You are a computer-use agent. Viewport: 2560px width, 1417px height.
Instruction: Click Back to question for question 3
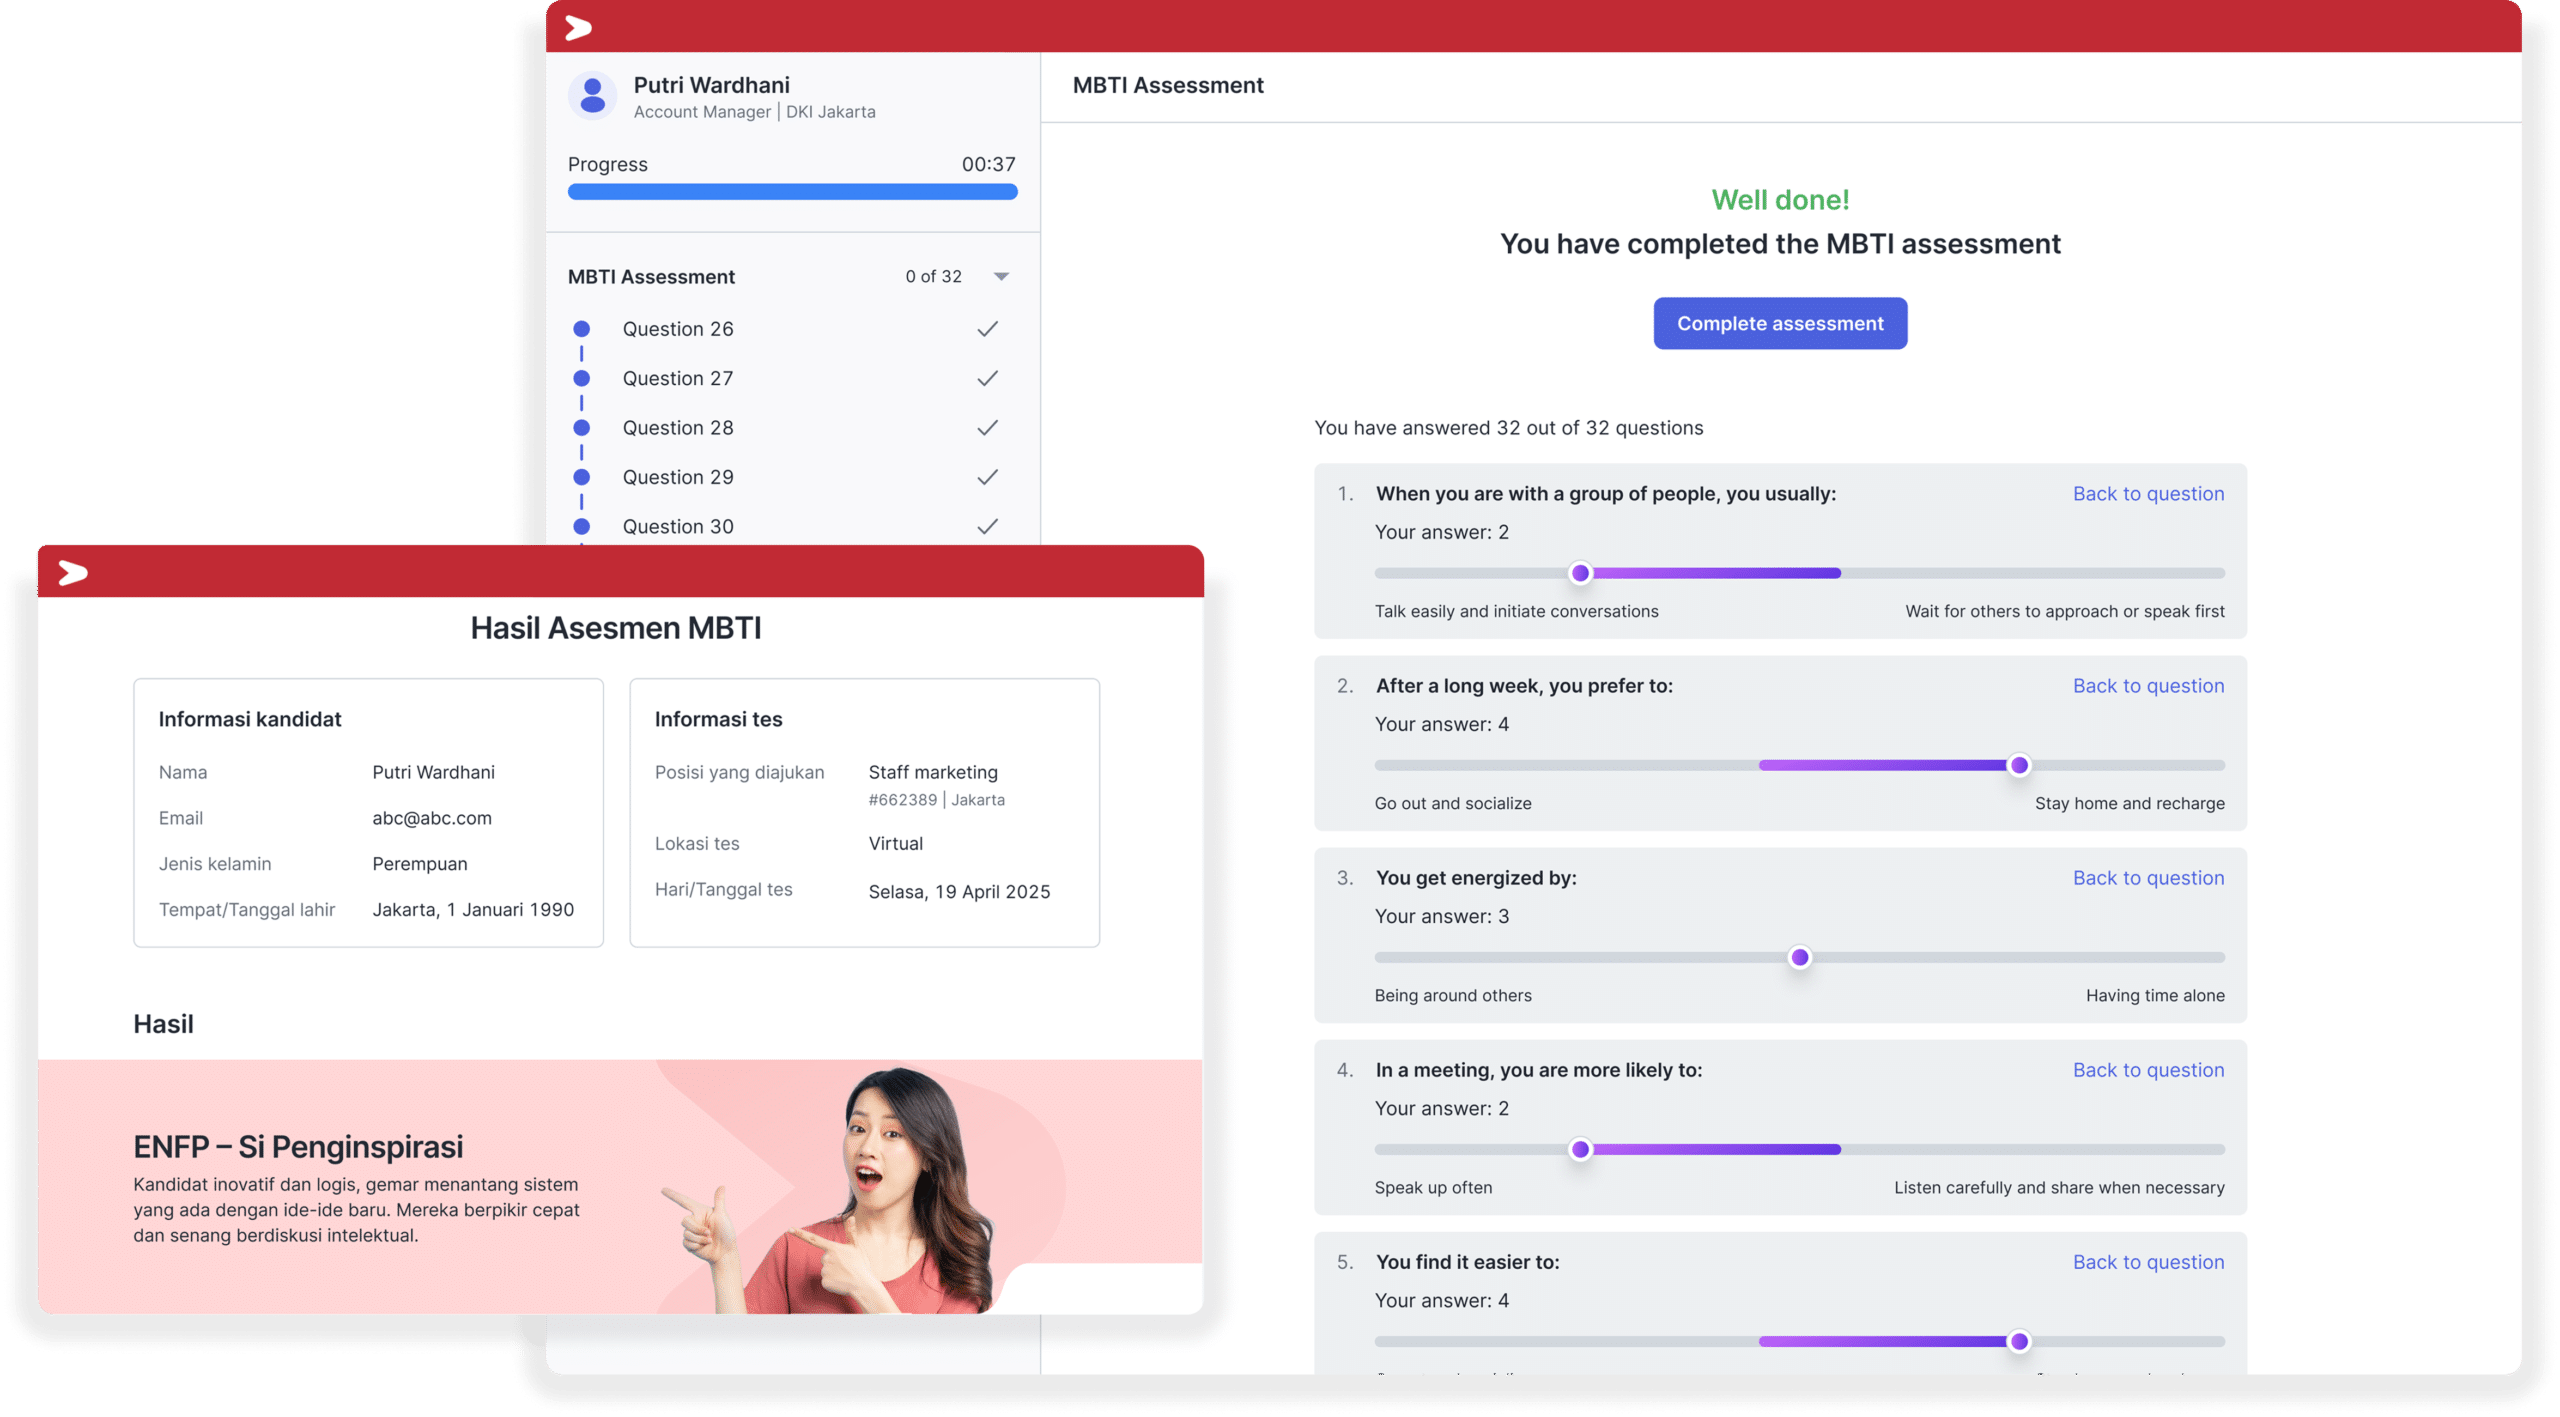point(2147,878)
